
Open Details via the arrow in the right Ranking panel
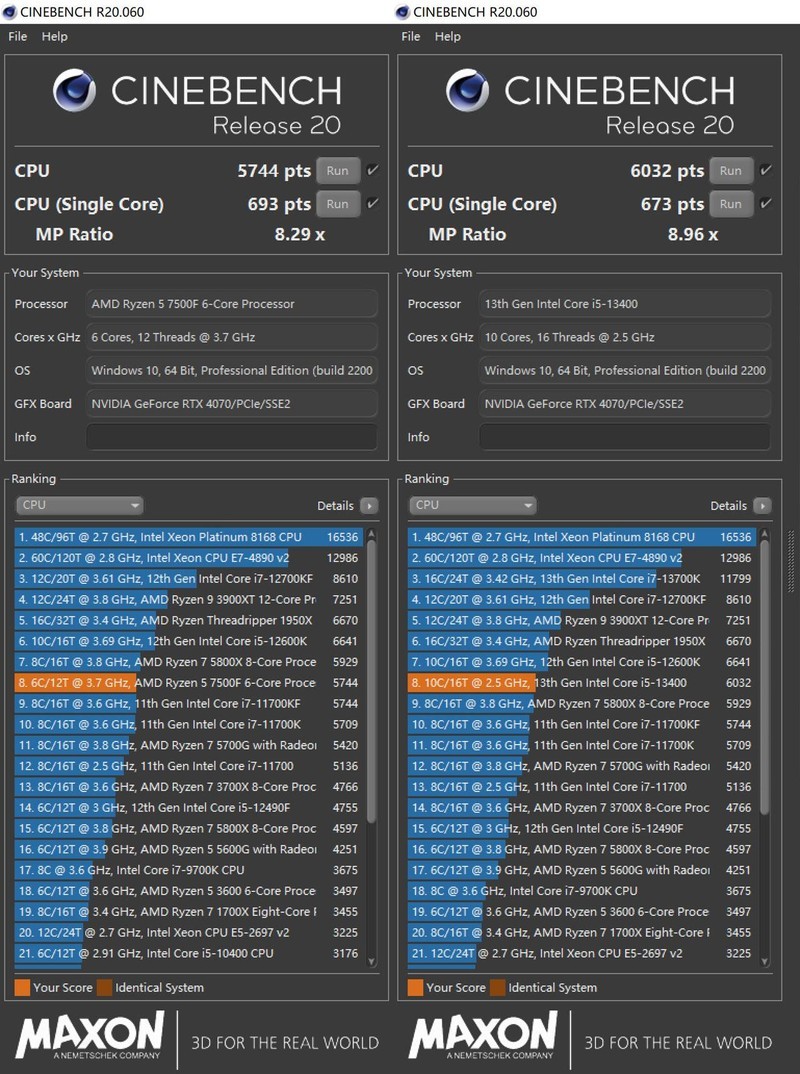(765, 506)
